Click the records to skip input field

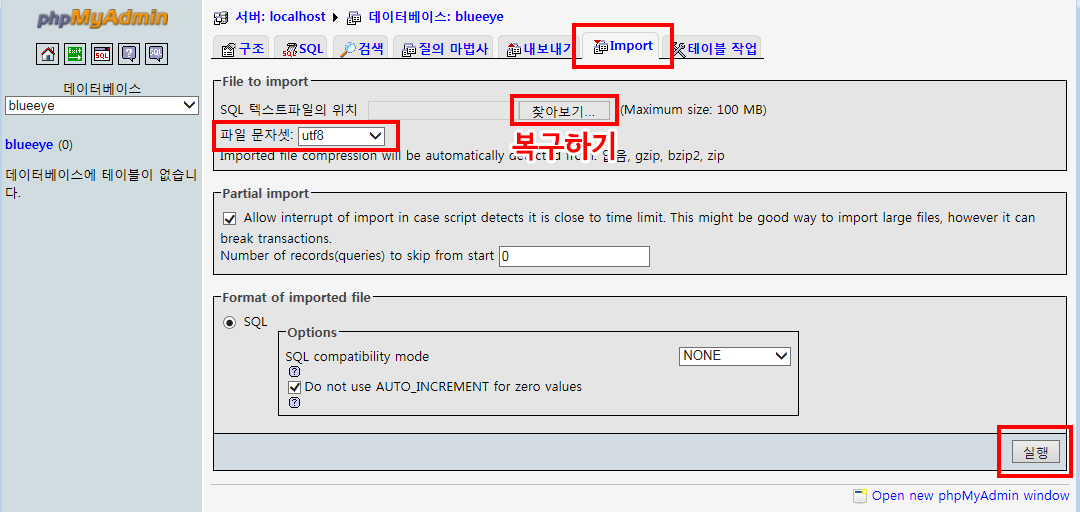point(574,257)
